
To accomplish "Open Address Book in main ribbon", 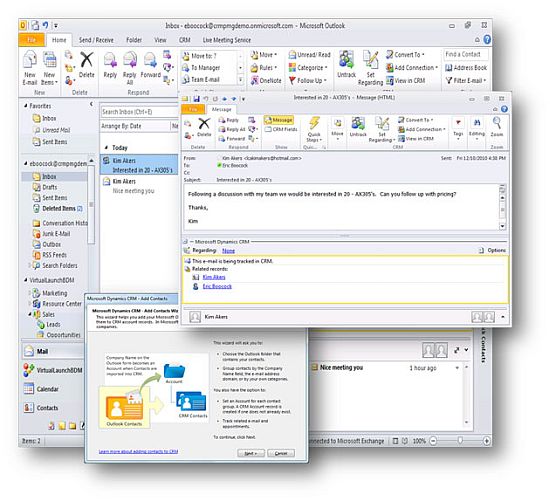I will pos(466,68).
